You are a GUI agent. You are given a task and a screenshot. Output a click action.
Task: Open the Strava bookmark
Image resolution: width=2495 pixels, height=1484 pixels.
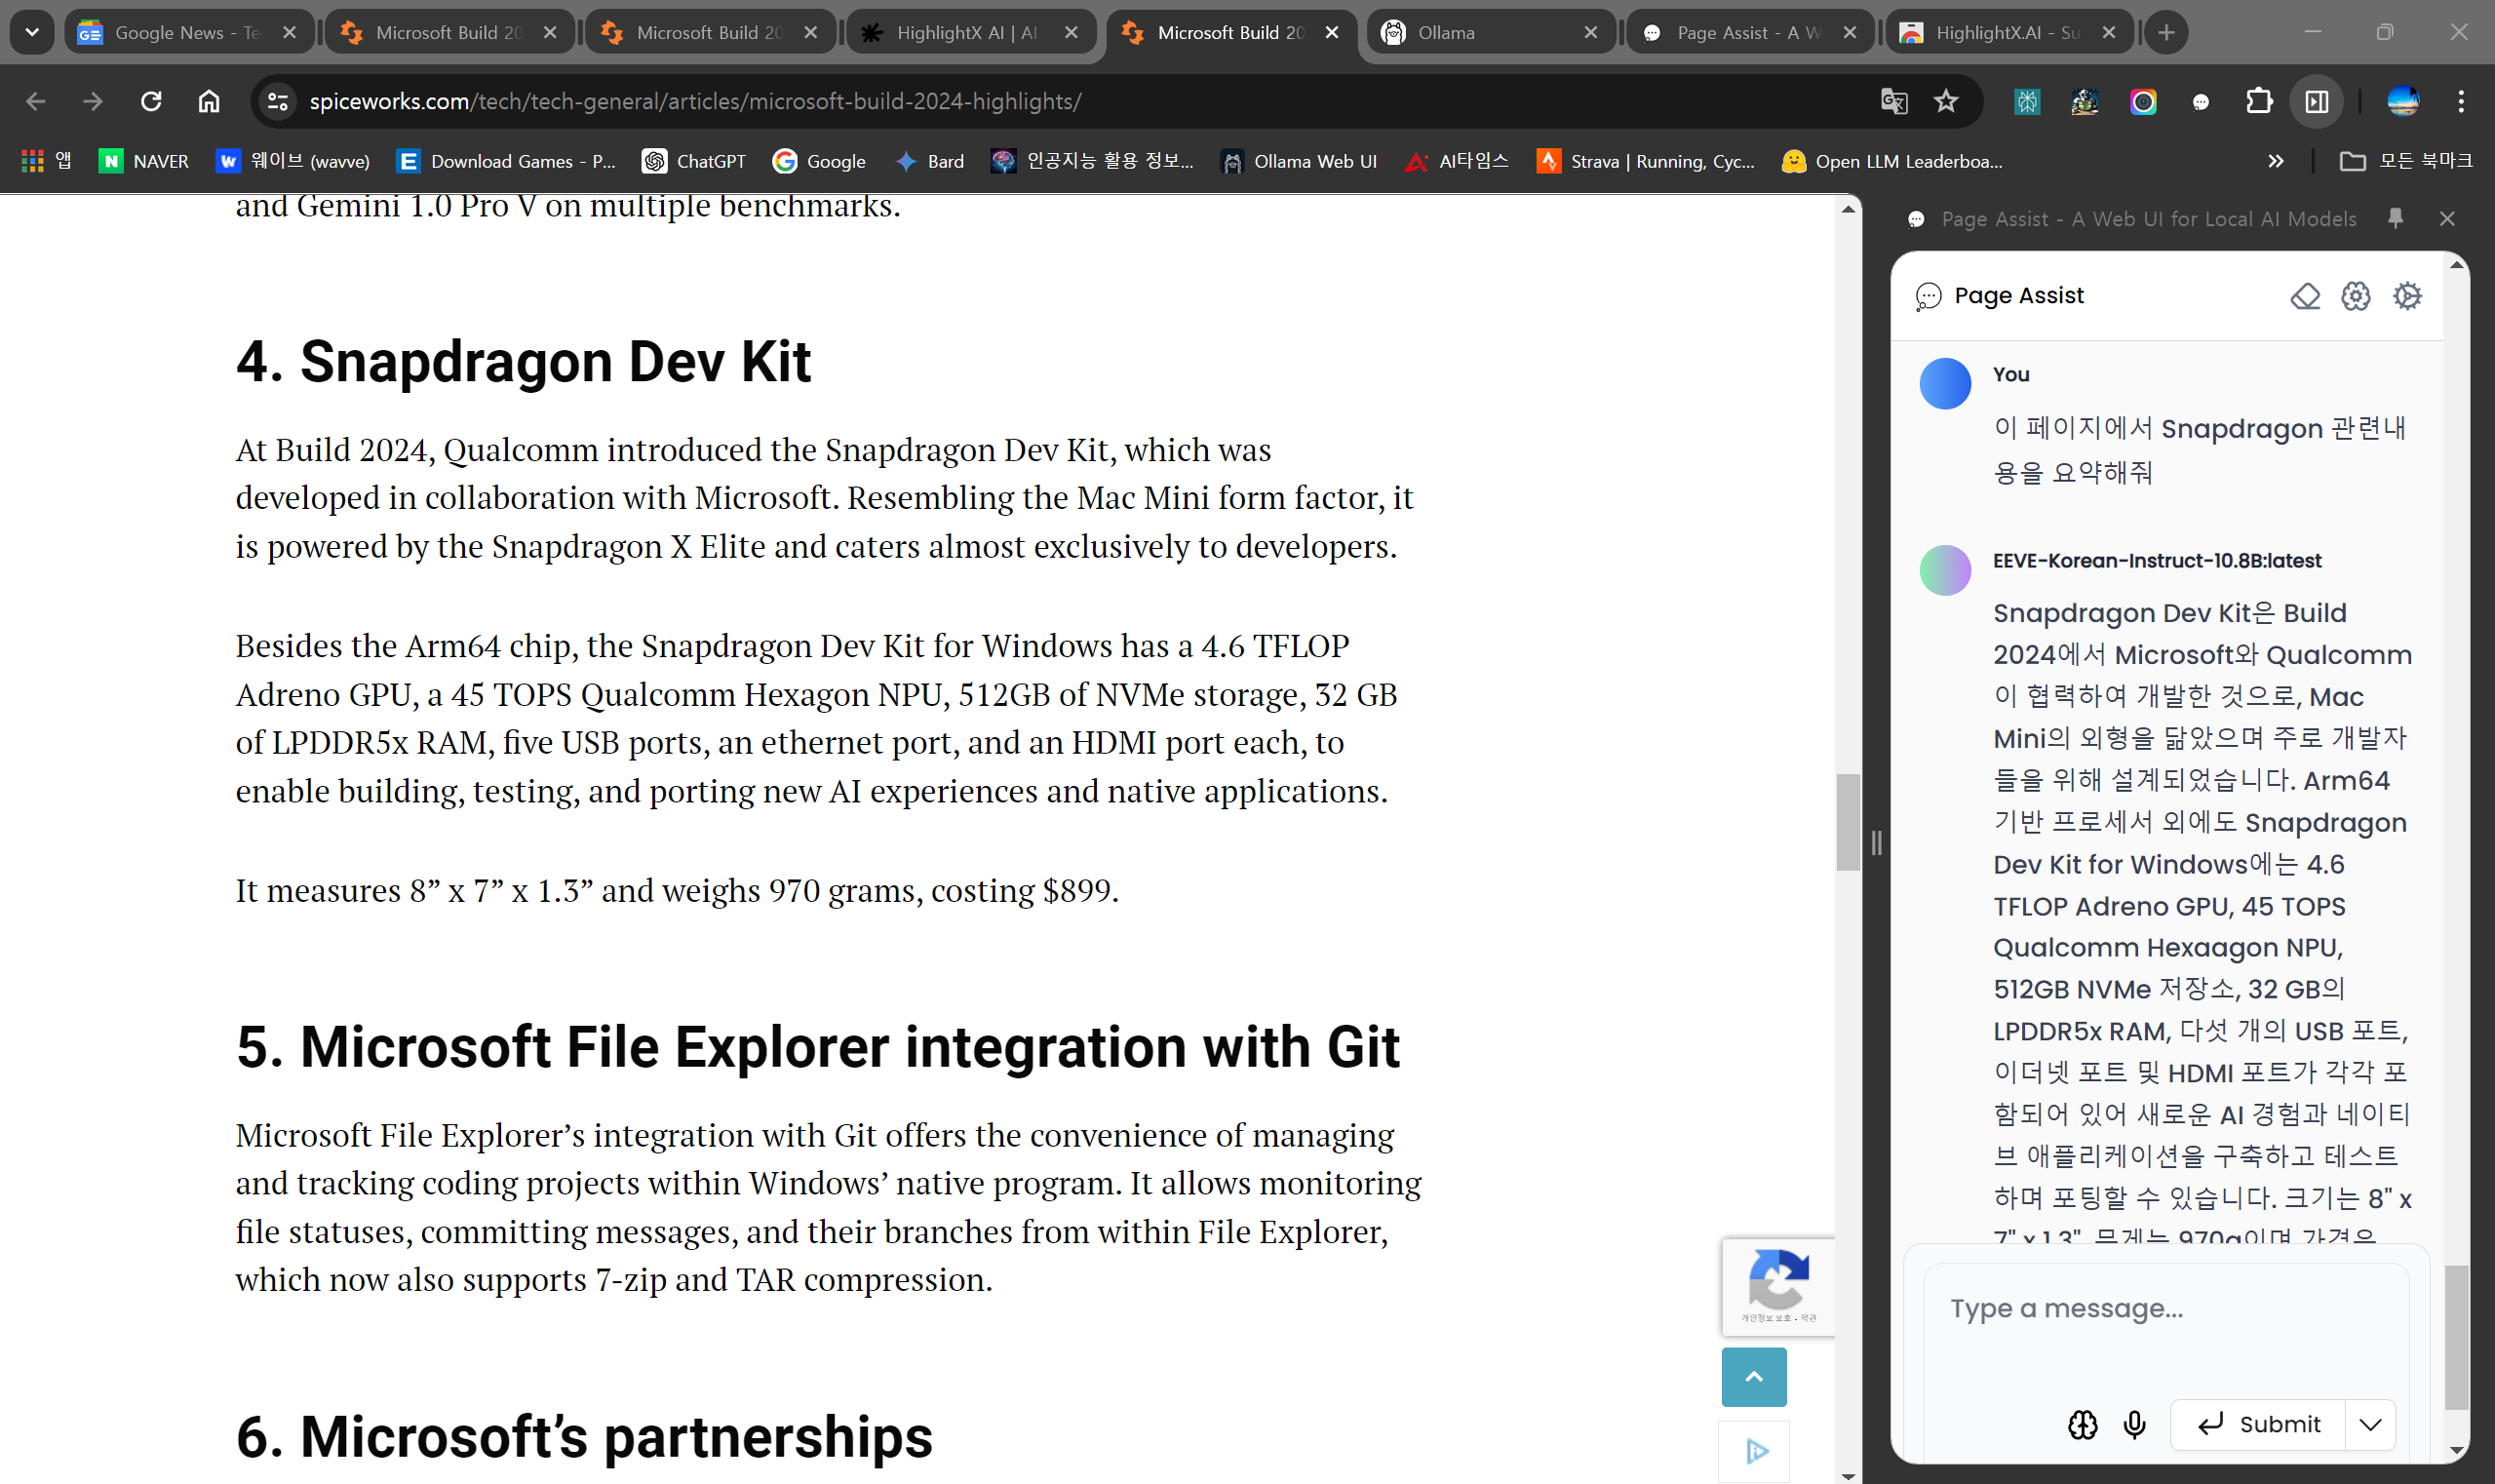point(1646,161)
